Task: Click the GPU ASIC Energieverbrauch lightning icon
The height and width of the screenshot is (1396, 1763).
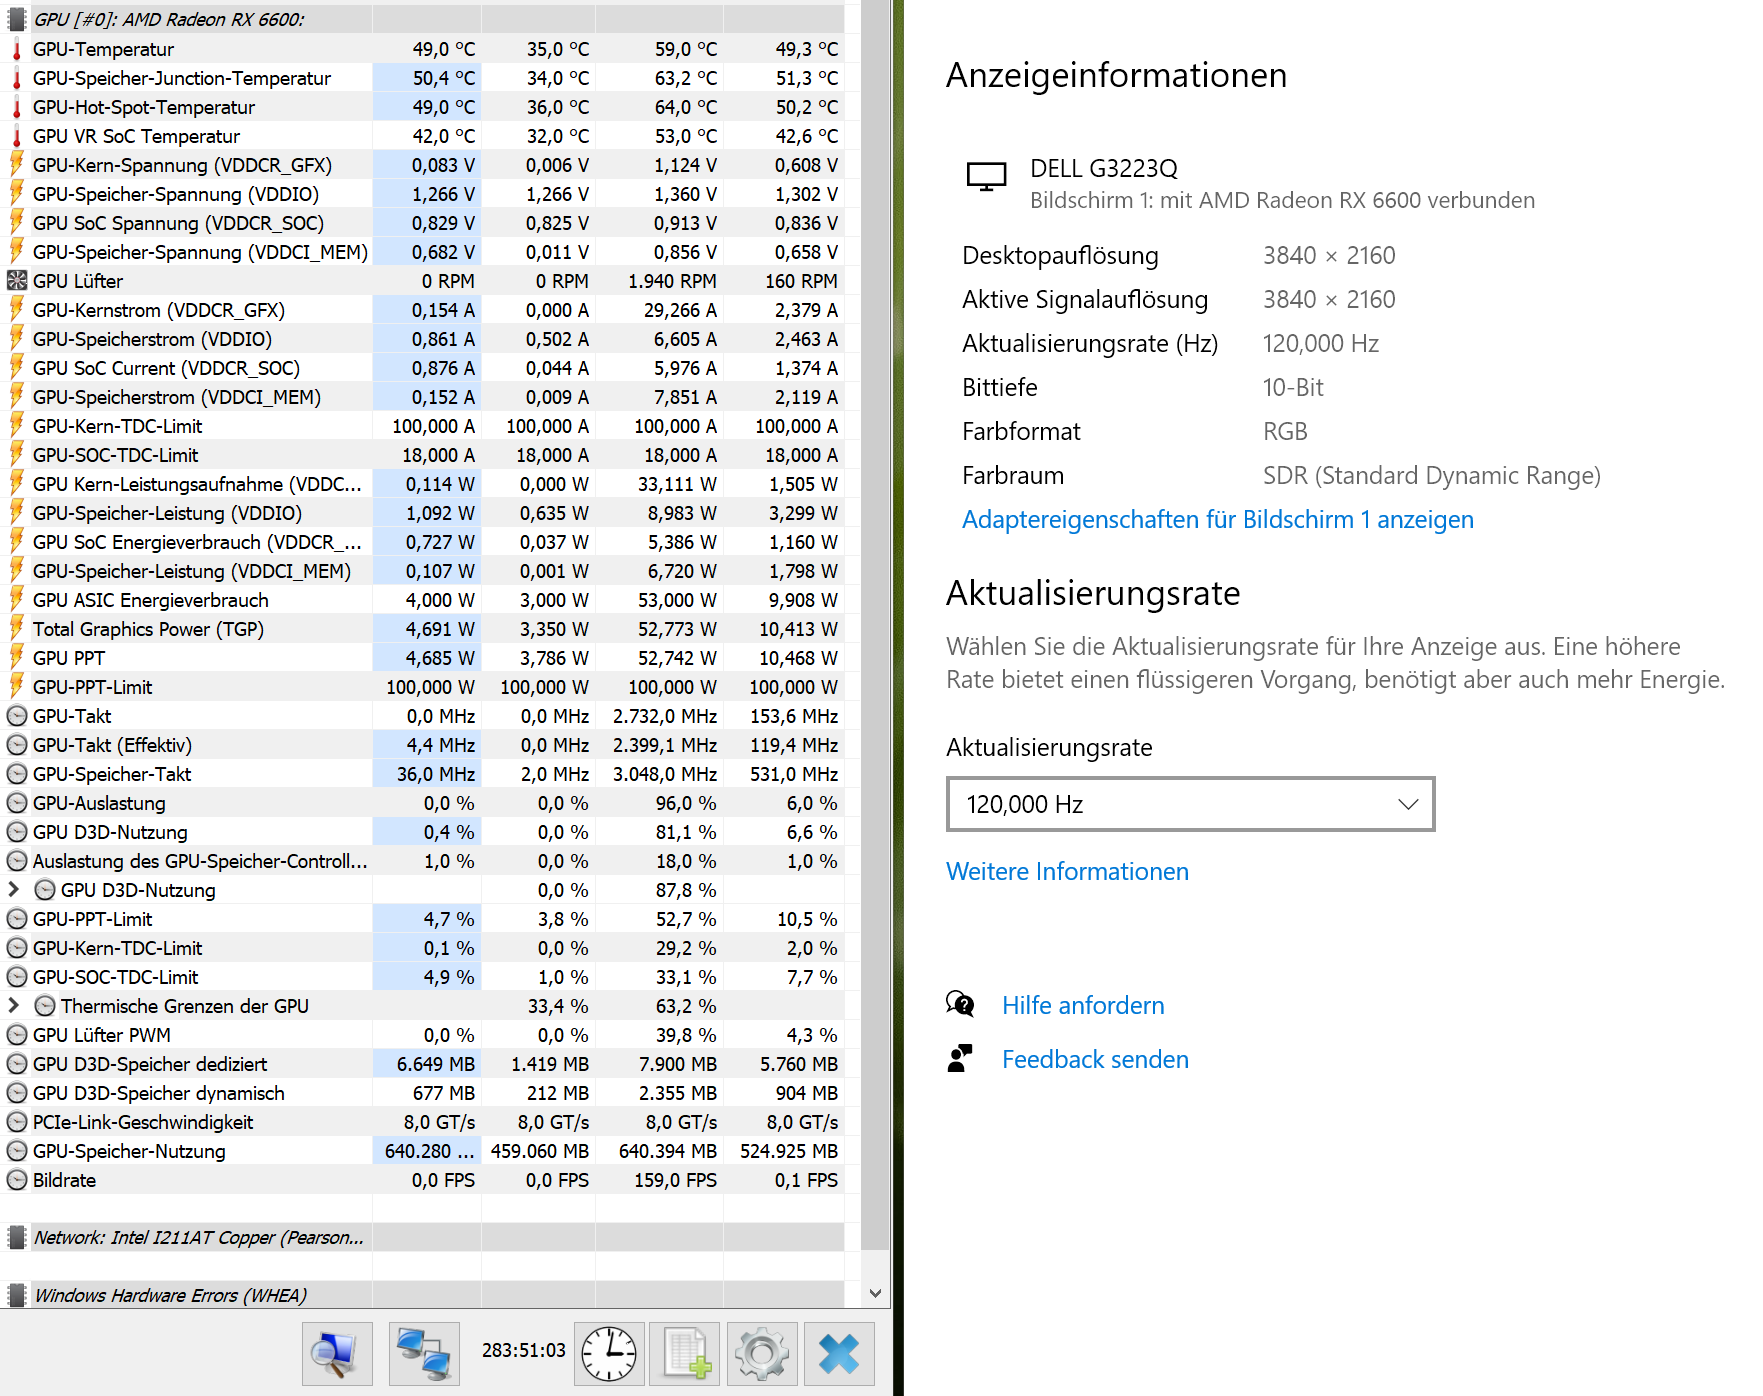Action: point(17,600)
